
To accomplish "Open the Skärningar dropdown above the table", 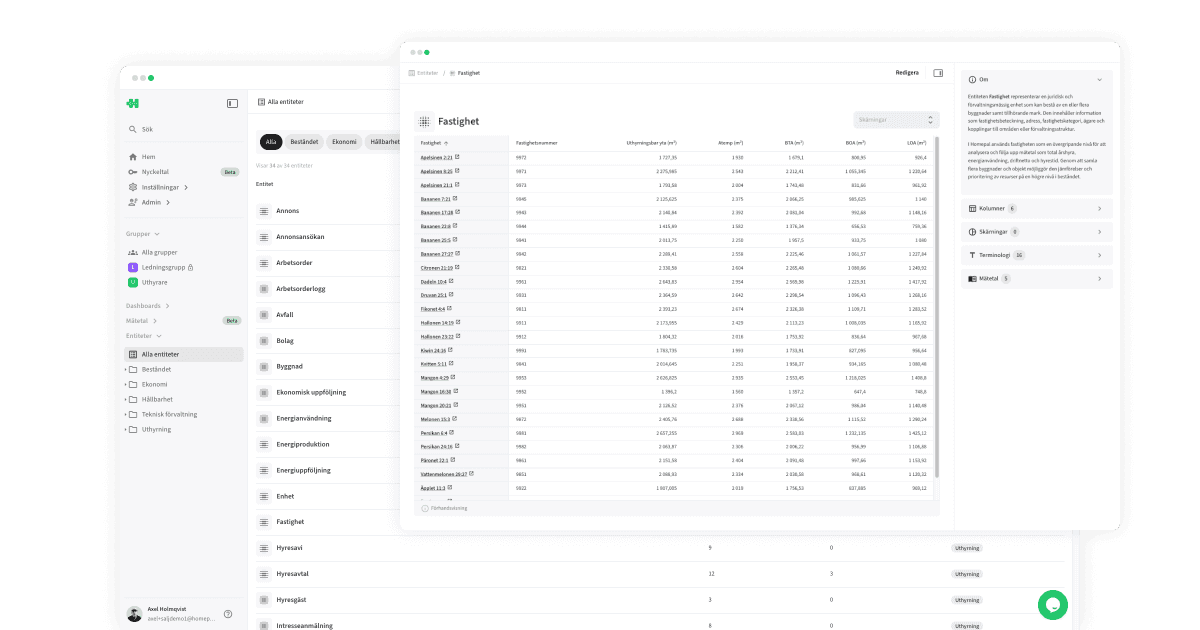I will 896,120.
